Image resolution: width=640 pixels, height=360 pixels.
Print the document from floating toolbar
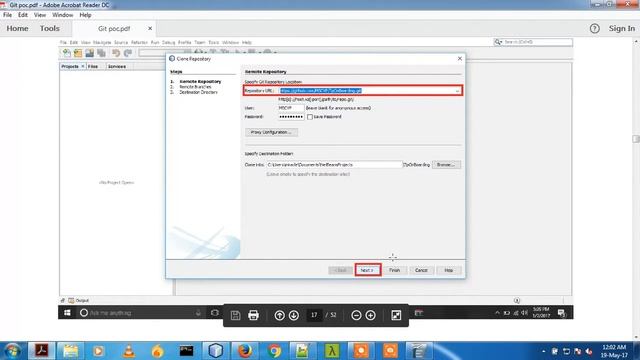tap(253, 315)
